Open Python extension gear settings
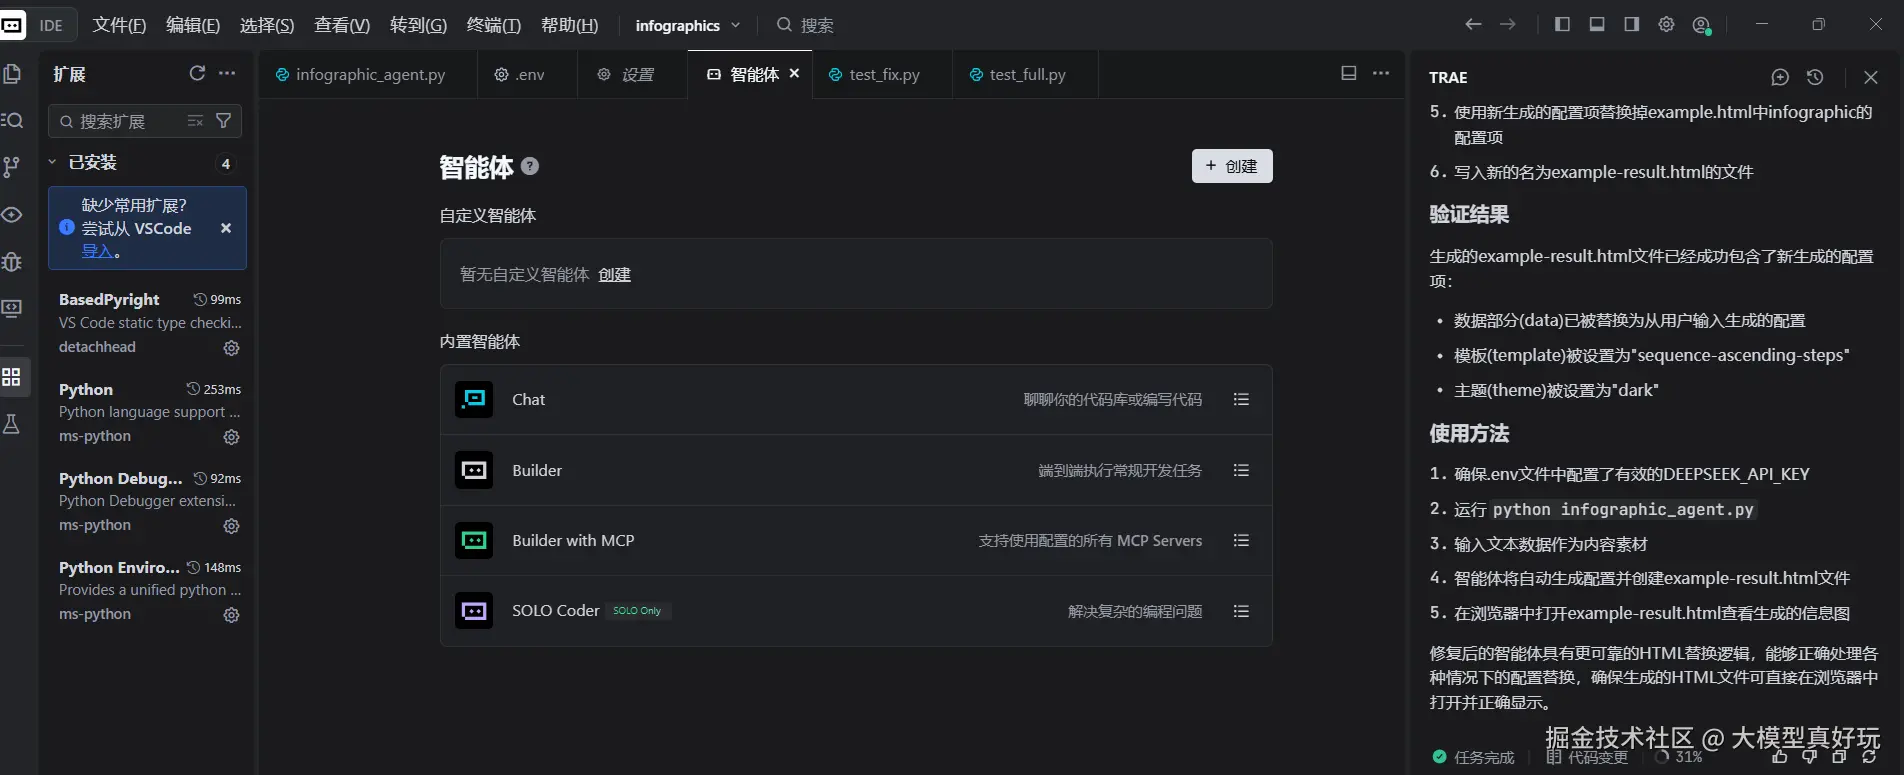The height and width of the screenshot is (775, 1904). point(231,437)
